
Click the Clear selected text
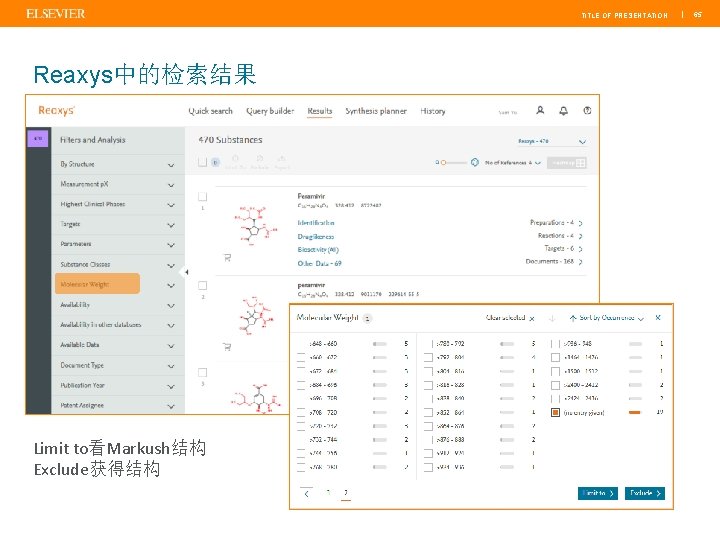pos(505,318)
